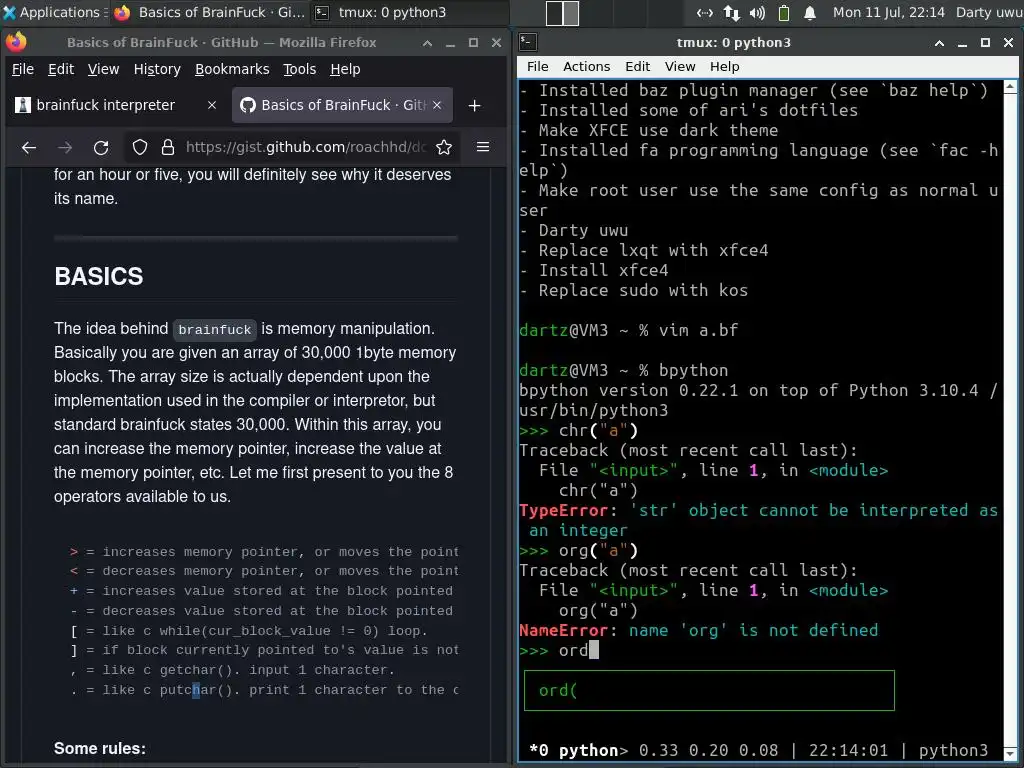The height and width of the screenshot is (768, 1024).
Task: Click the terminal vertical scrollbar track
Action: point(1010,420)
